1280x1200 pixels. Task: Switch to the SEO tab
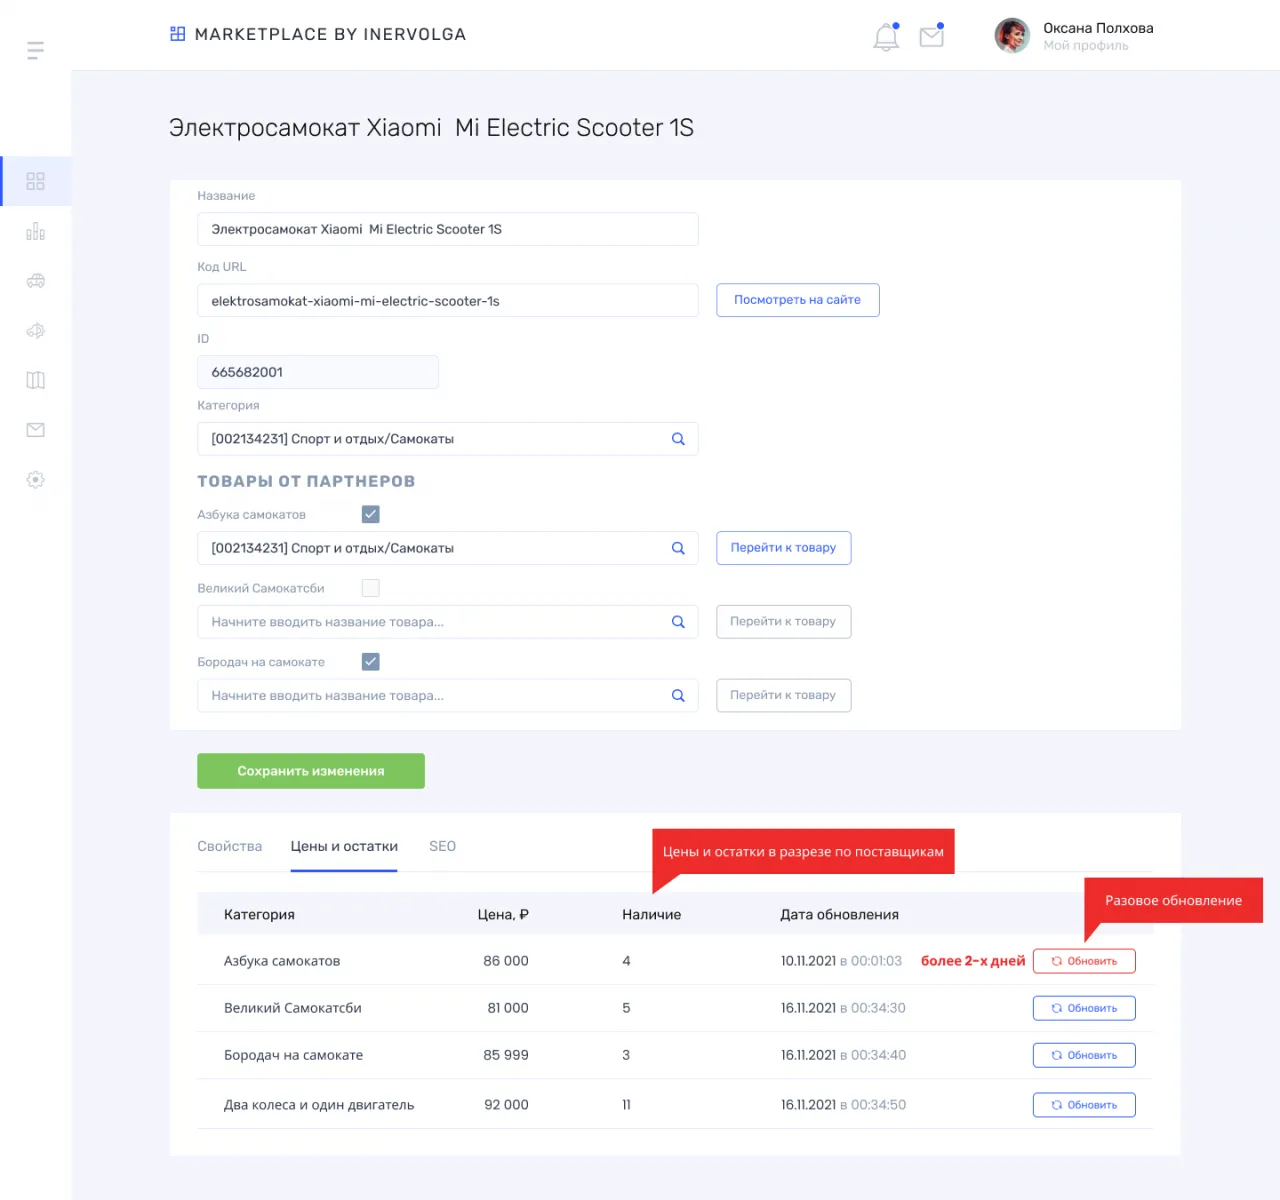coord(442,846)
